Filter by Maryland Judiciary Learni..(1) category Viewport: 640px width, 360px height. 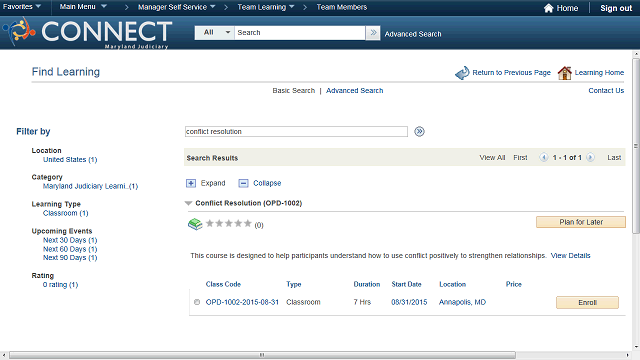pyautogui.click(x=90, y=186)
